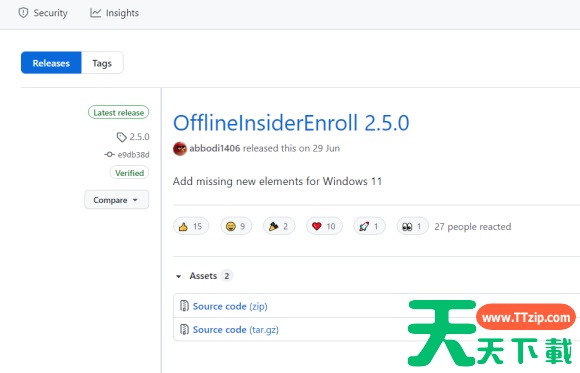Select the Releases tab
This screenshot has width=580, height=373.
pos(51,63)
